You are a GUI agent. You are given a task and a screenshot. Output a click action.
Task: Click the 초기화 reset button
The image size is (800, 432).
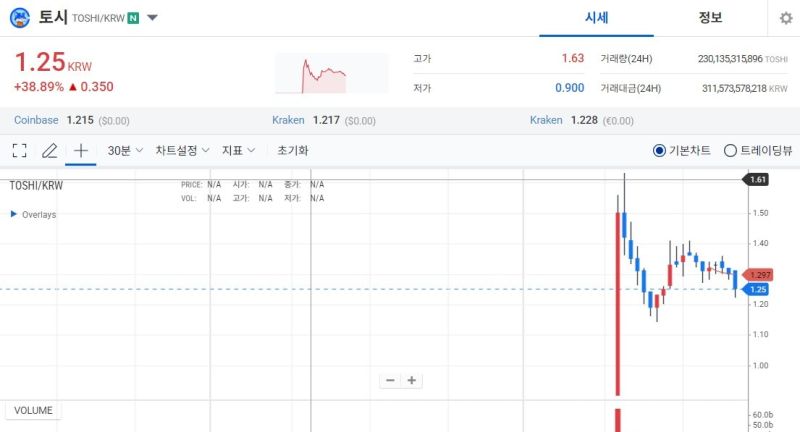[293, 150]
